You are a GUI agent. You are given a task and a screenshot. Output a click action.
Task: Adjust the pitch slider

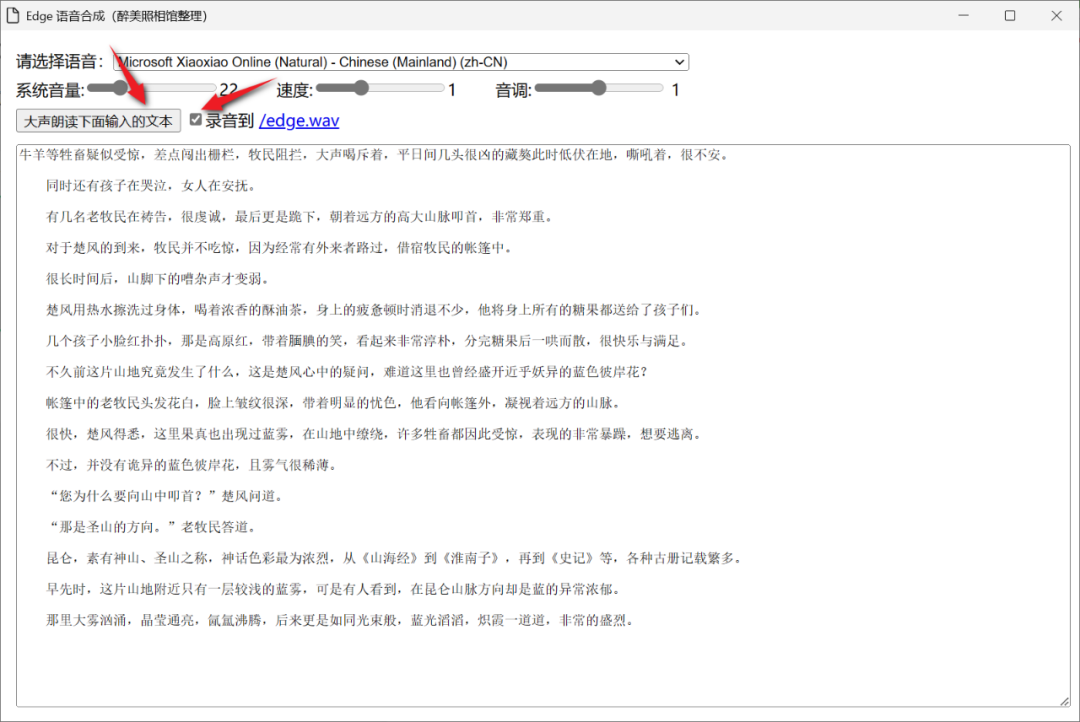pos(599,88)
